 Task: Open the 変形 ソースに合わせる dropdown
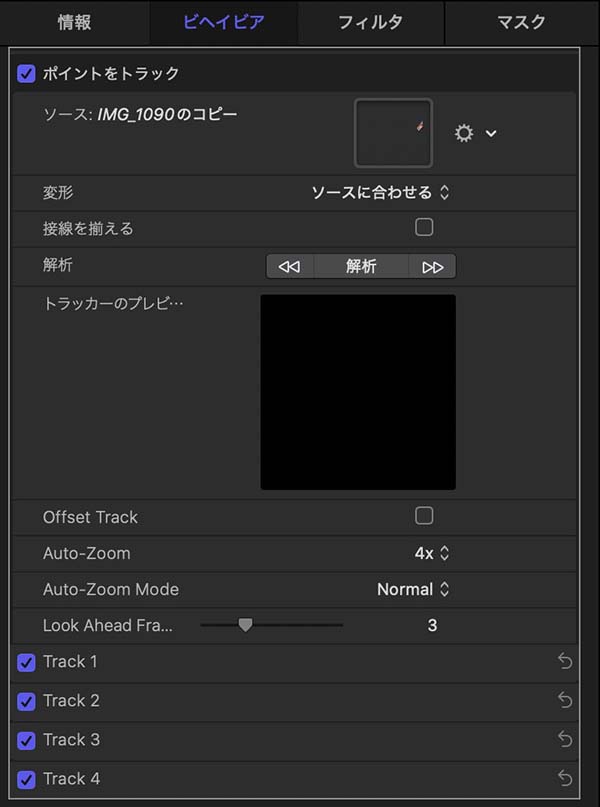click(380, 192)
